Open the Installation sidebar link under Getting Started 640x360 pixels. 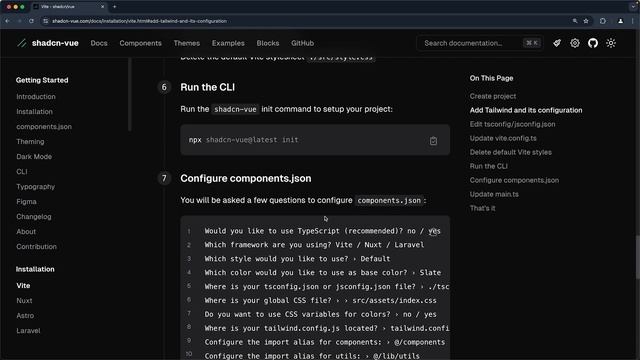click(34, 111)
